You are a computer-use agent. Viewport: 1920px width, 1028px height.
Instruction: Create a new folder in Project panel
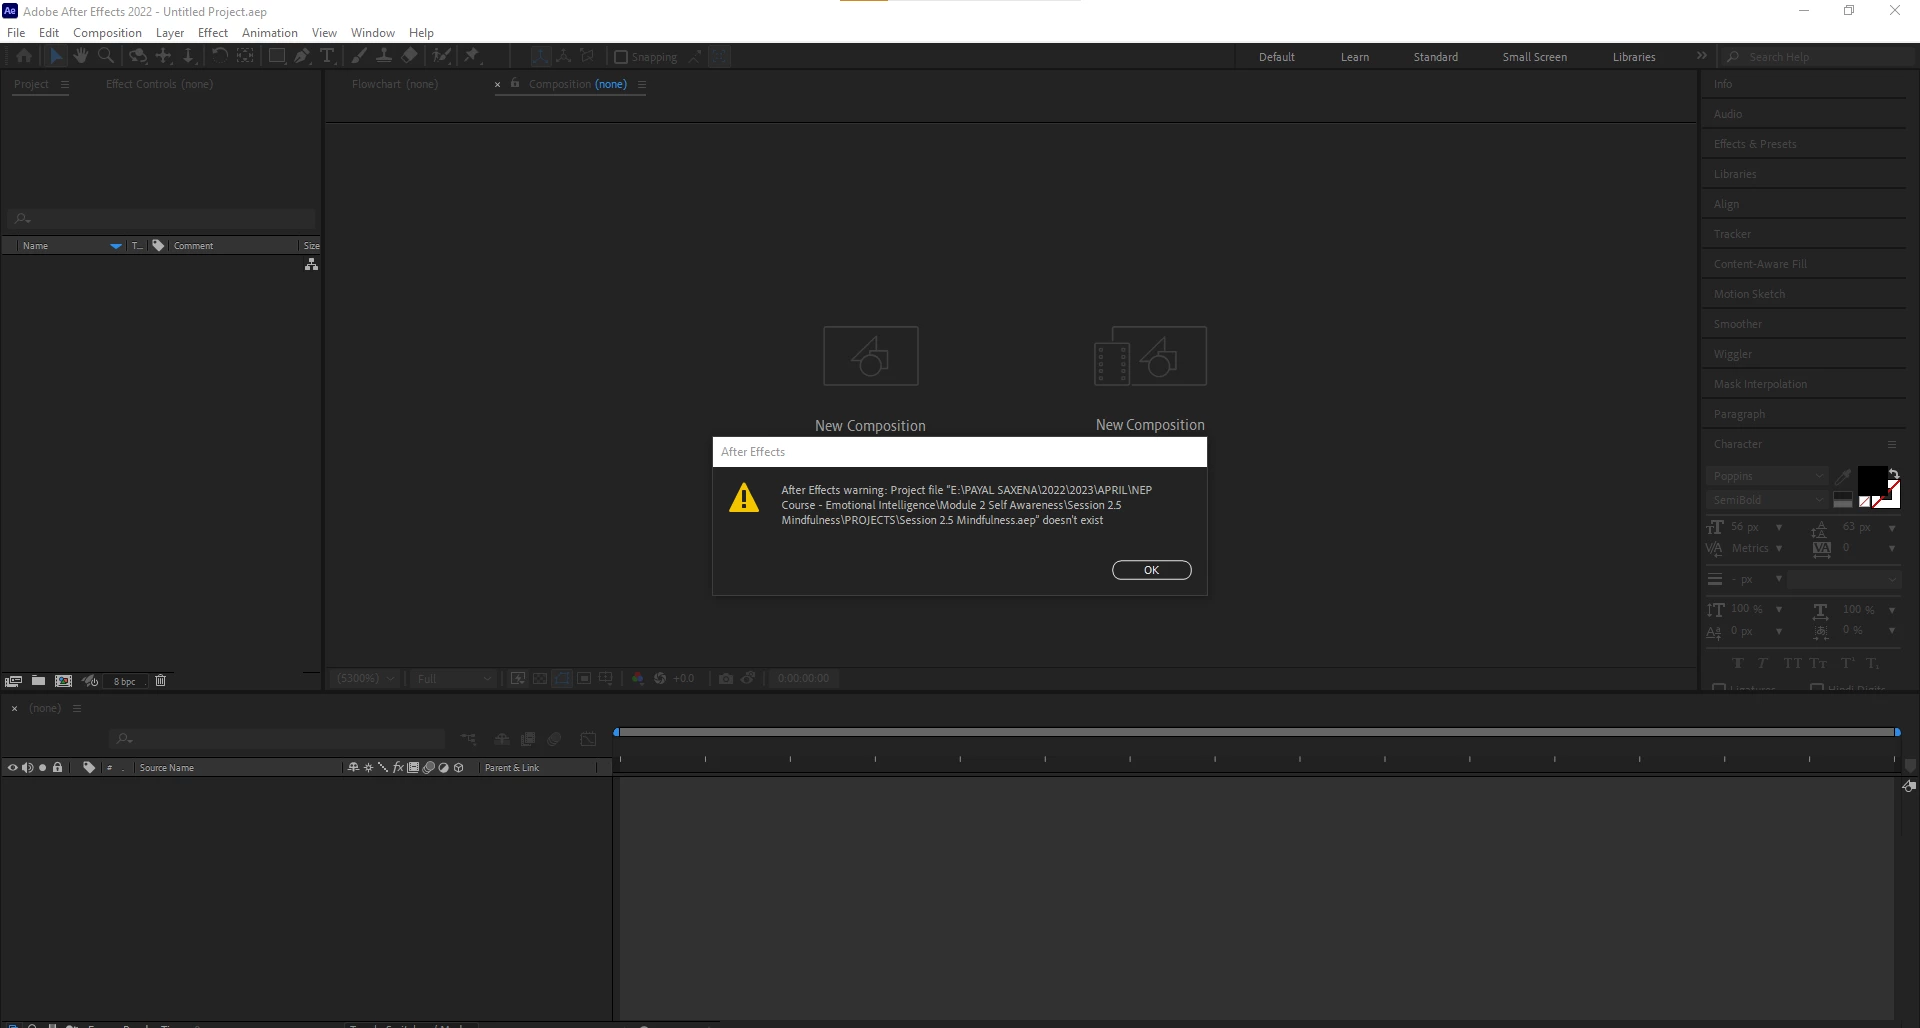38,681
